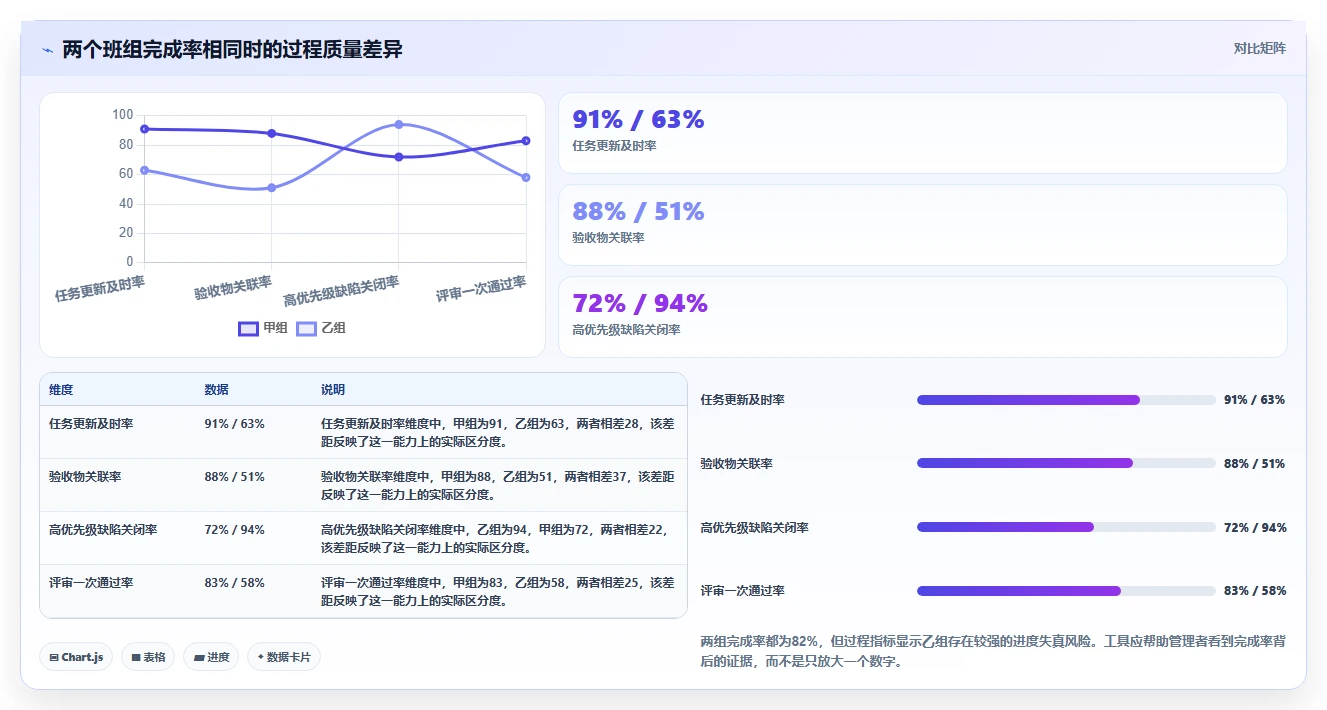Click the 91% / 63% value in the table
This screenshot has height=710, width=1327.
tap(234, 424)
